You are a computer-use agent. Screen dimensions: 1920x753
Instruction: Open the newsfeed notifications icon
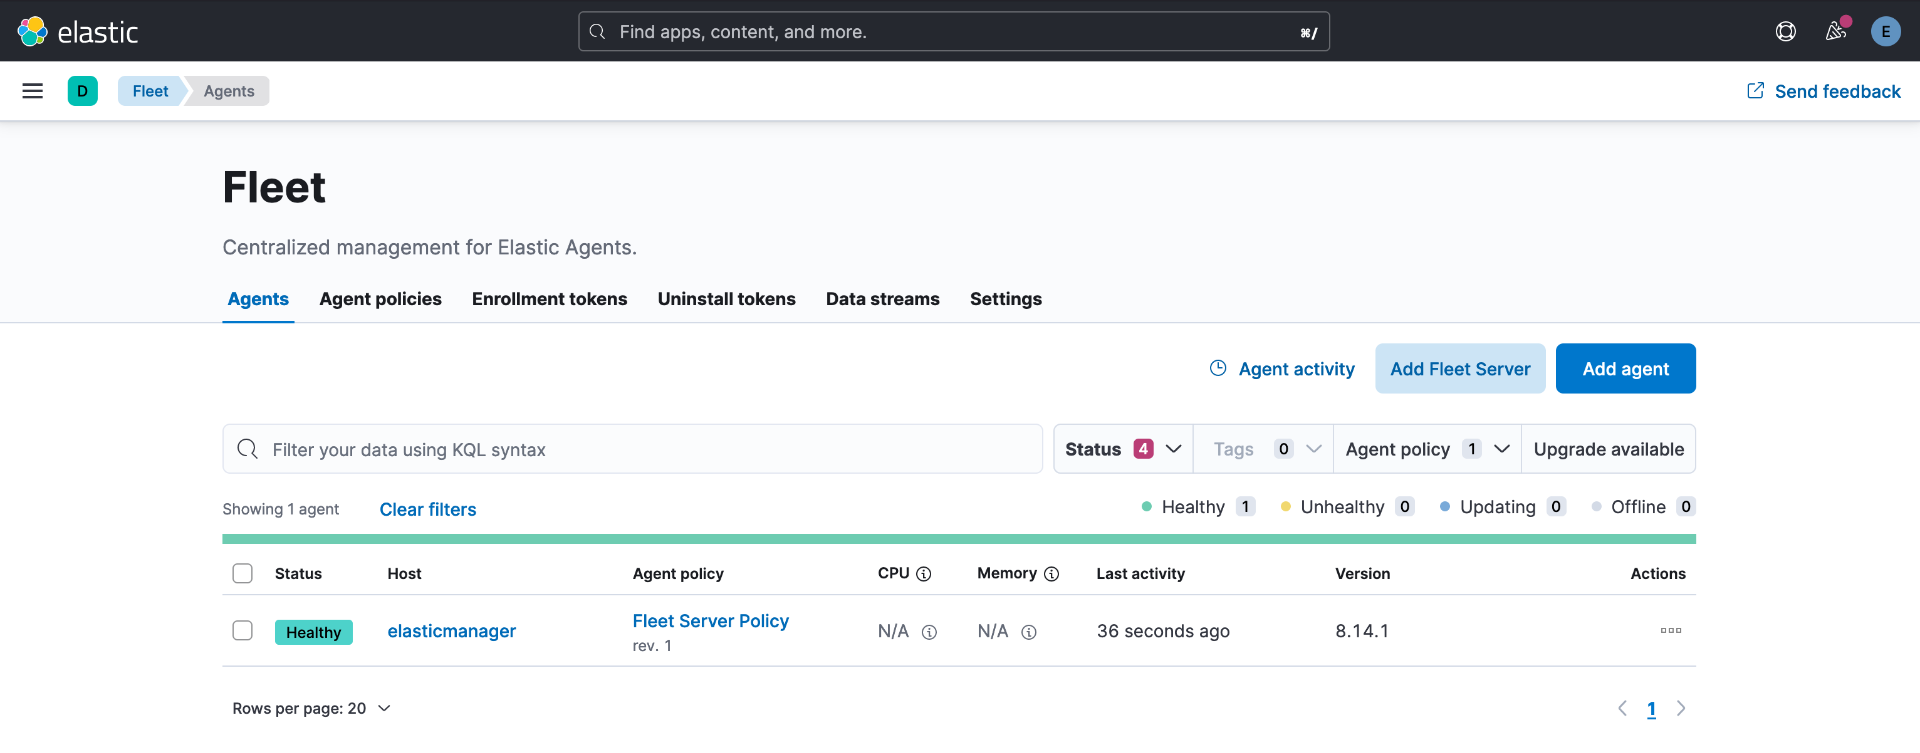coord(1836,31)
